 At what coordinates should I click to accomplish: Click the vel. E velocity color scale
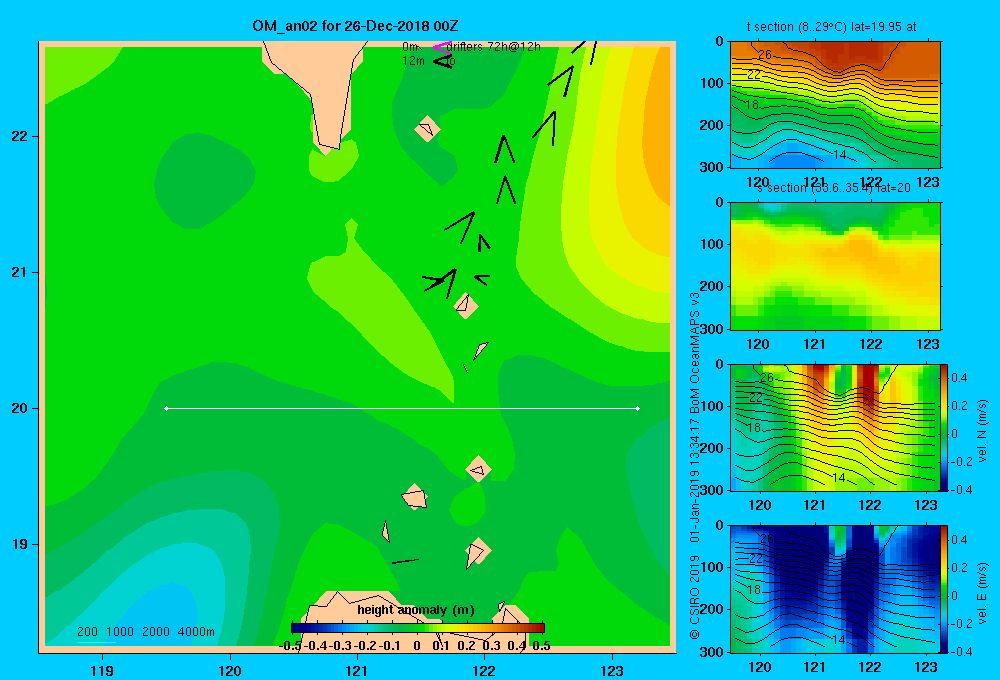[944, 589]
